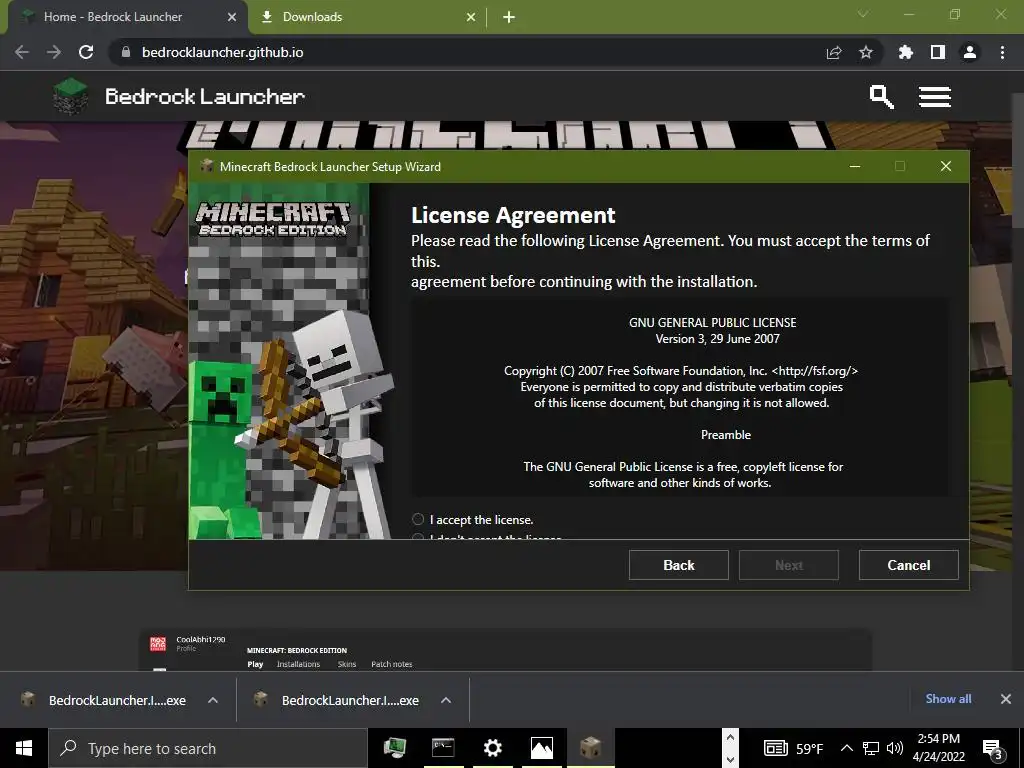Go forward in the browser
1024x768 pixels.
pos(54,52)
